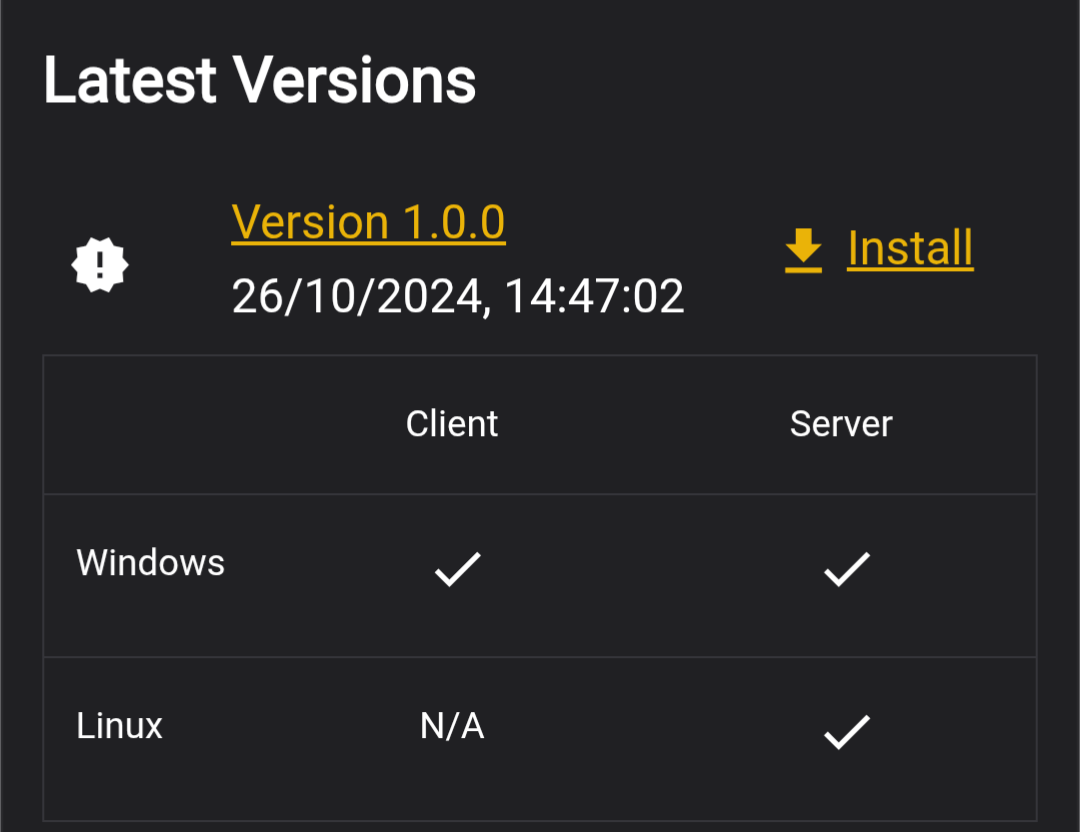Select the Windows row label
Viewport: 1080px width, 832px height.
click(151, 563)
